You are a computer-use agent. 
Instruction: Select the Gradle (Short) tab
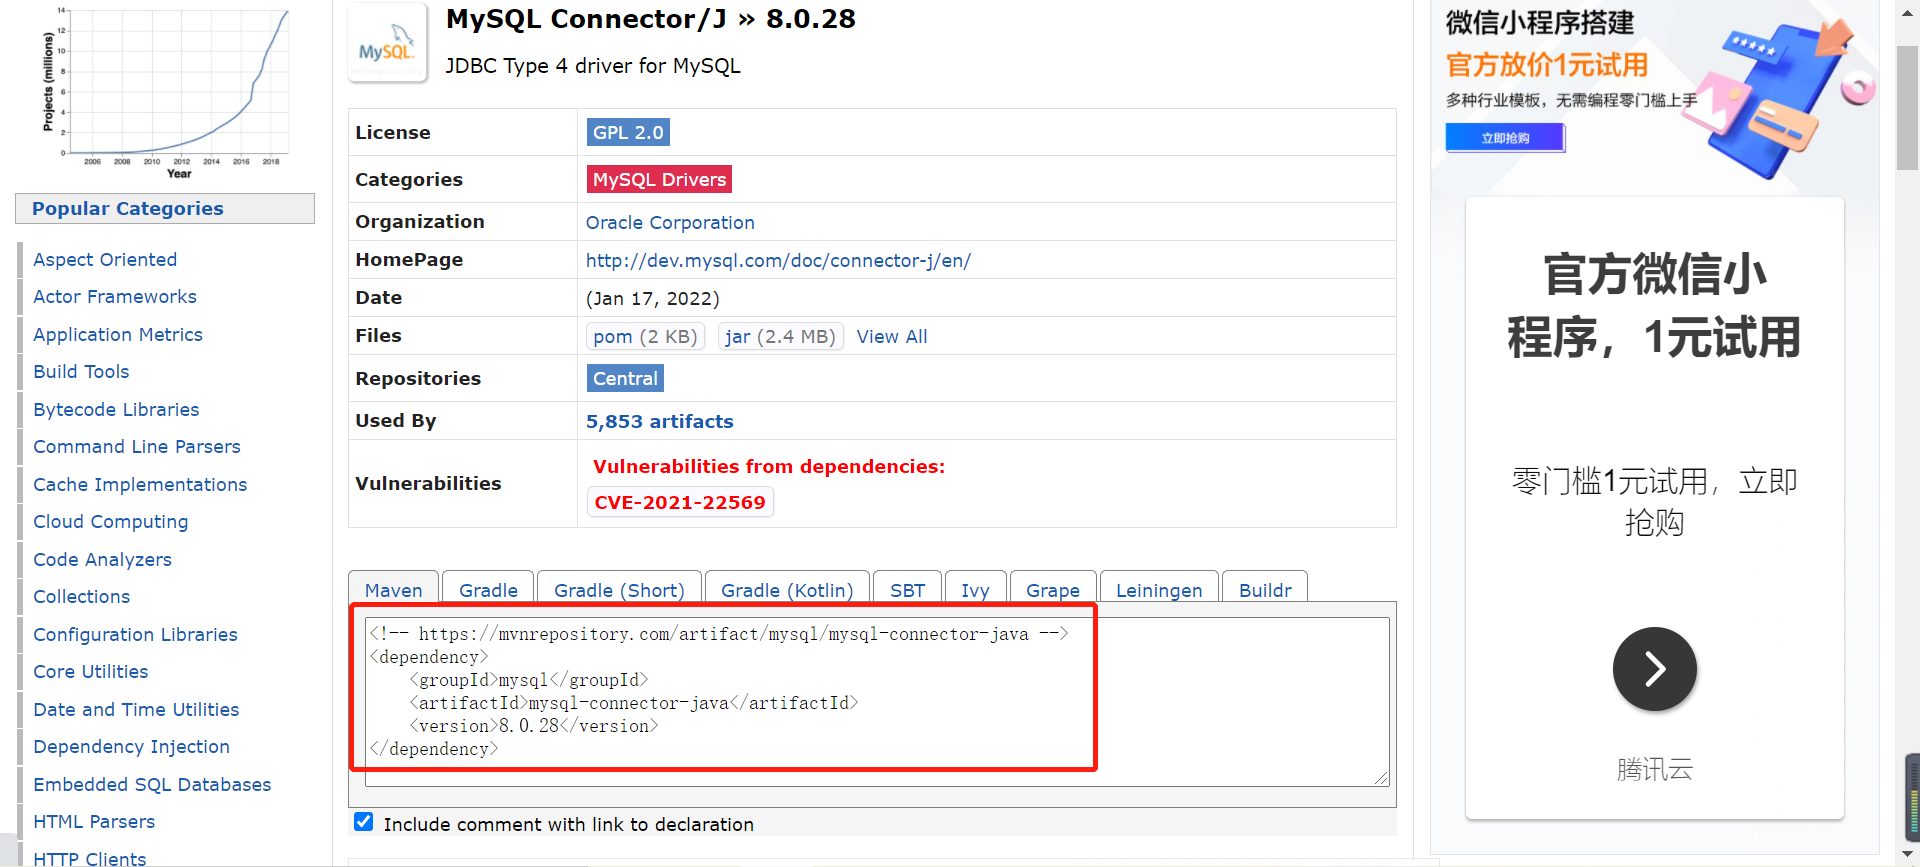tap(619, 590)
